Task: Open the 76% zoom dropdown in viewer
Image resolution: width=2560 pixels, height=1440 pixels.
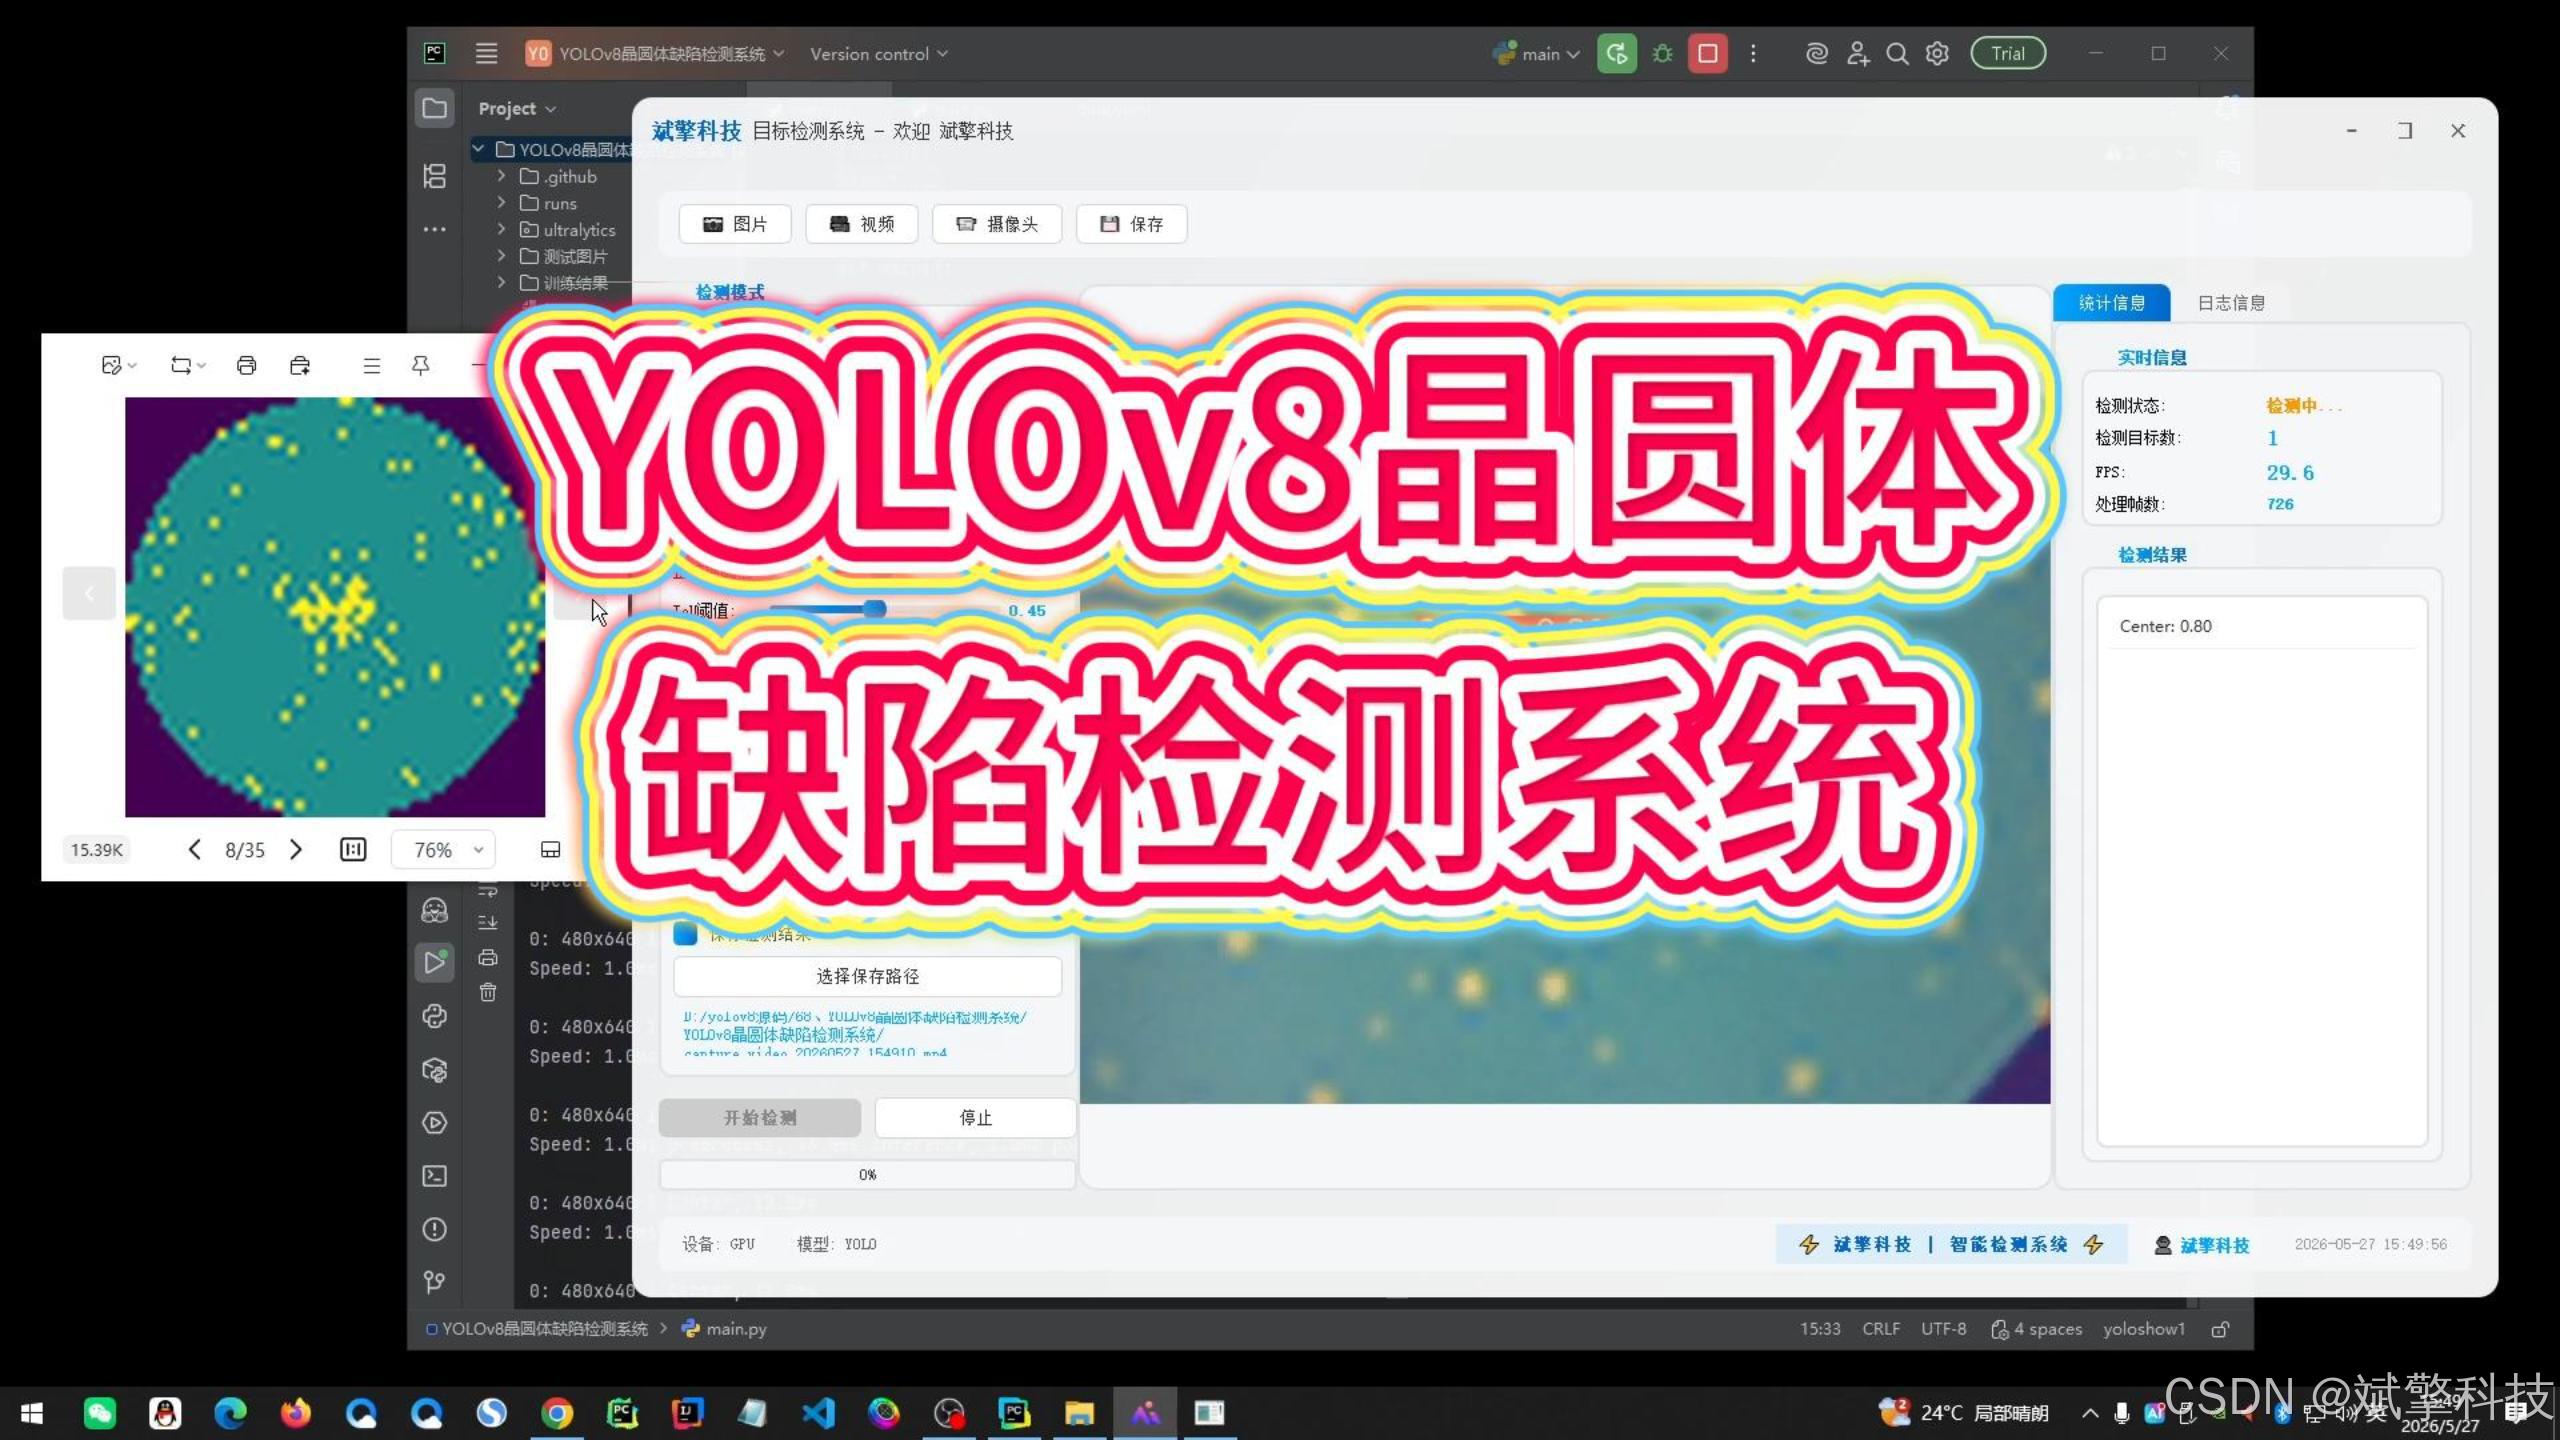Action: [x=444, y=849]
